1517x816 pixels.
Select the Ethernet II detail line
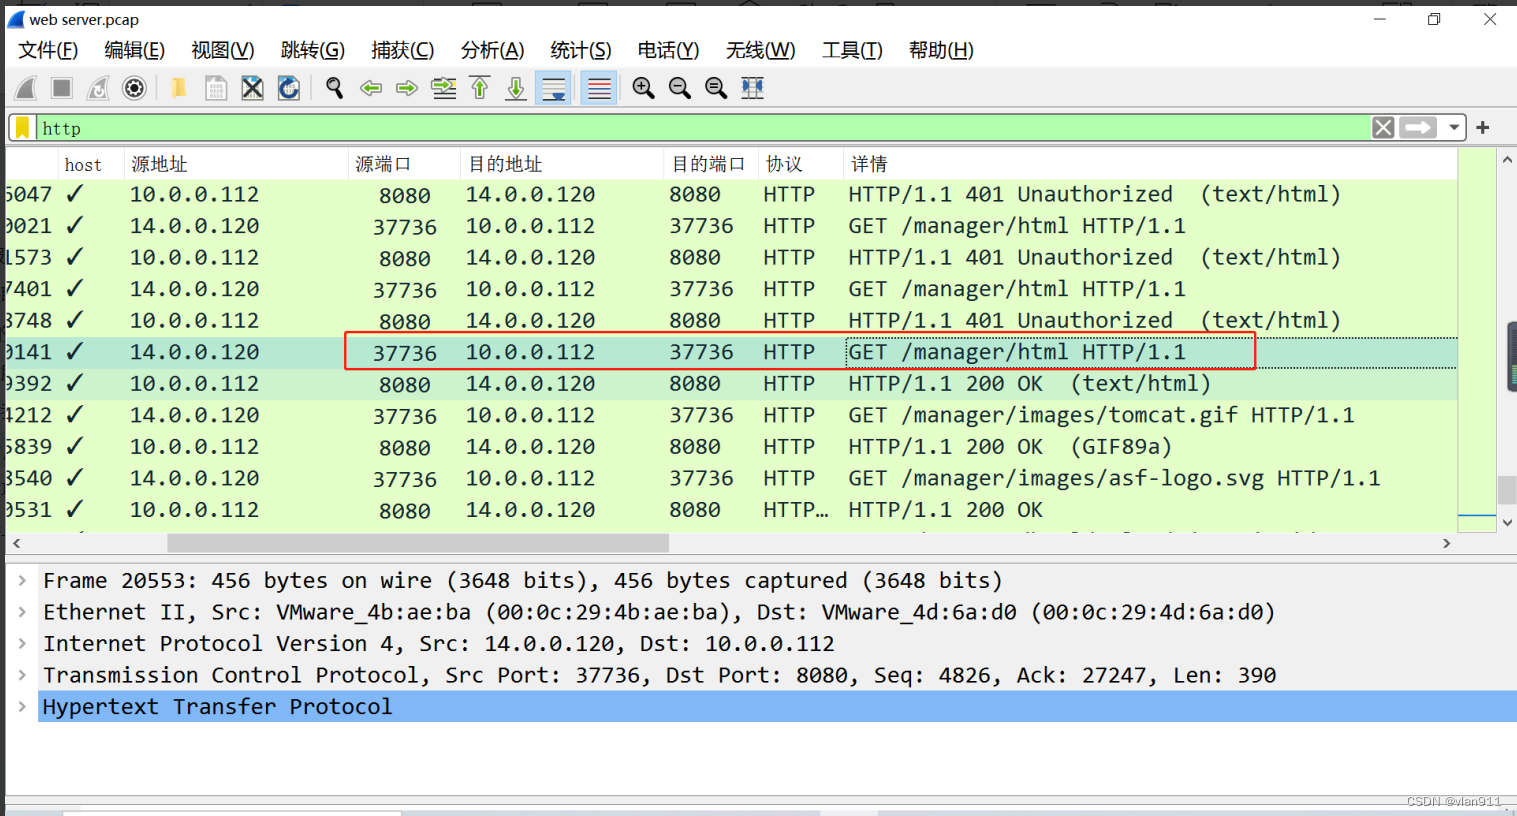tap(777, 612)
